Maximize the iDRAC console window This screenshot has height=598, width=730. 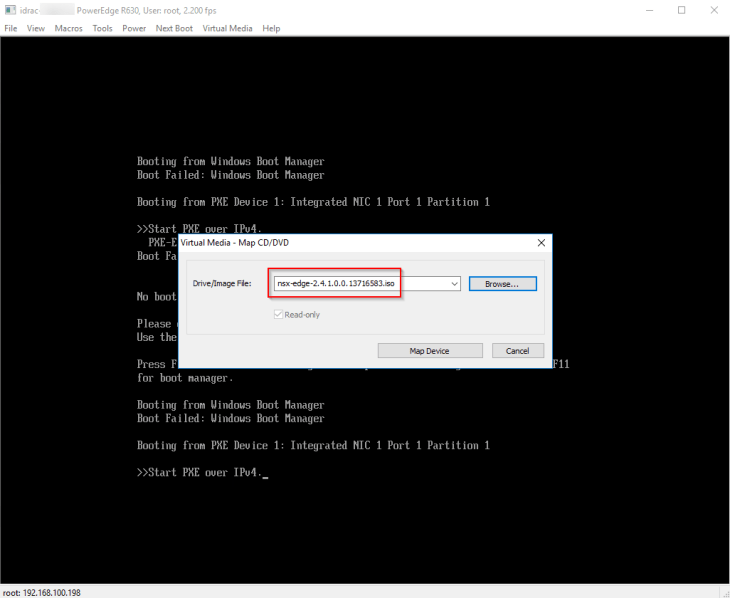[x=682, y=10]
